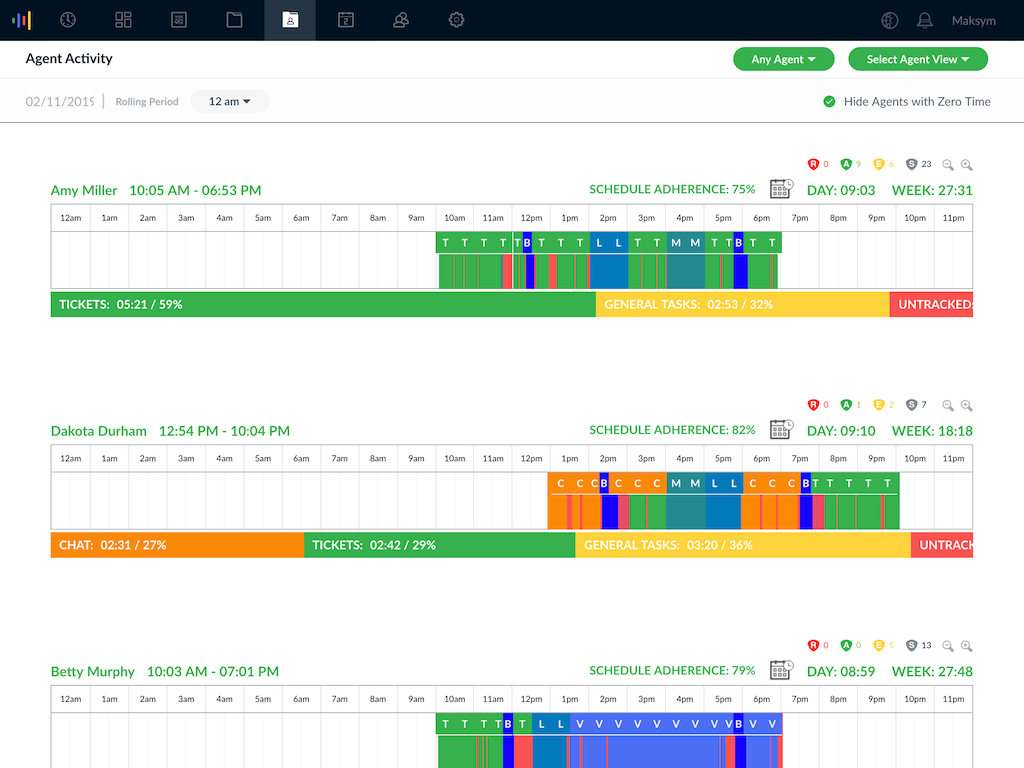Screen dimensions: 1024x768
Task: Toggle Hide Agents with Zero Time checkbox
Action: (829, 101)
